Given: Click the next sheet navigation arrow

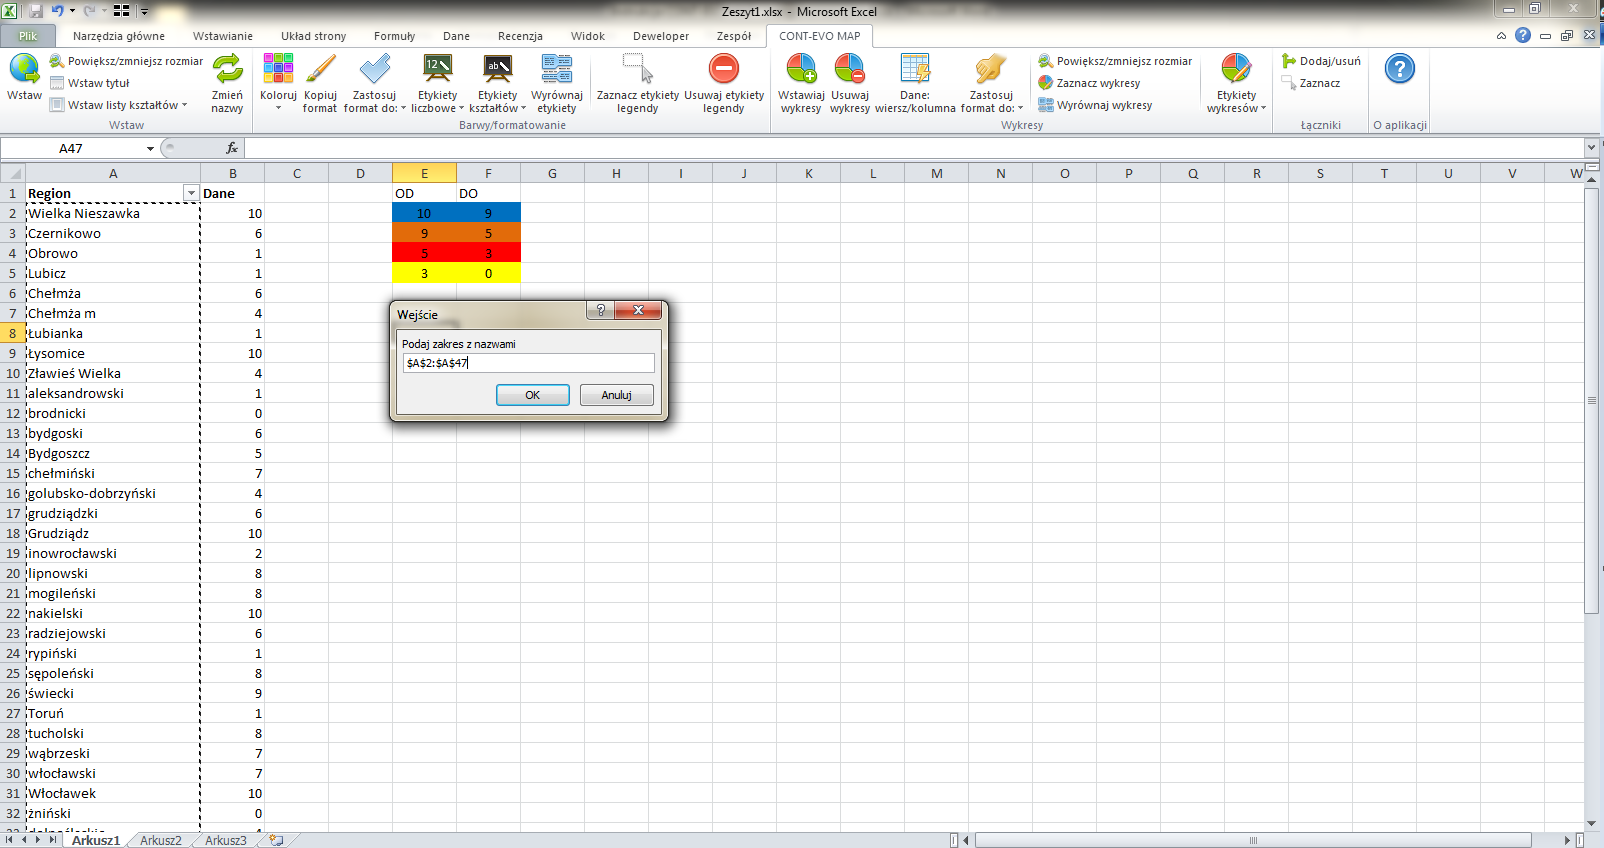Looking at the screenshot, I should [x=39, y=840].
